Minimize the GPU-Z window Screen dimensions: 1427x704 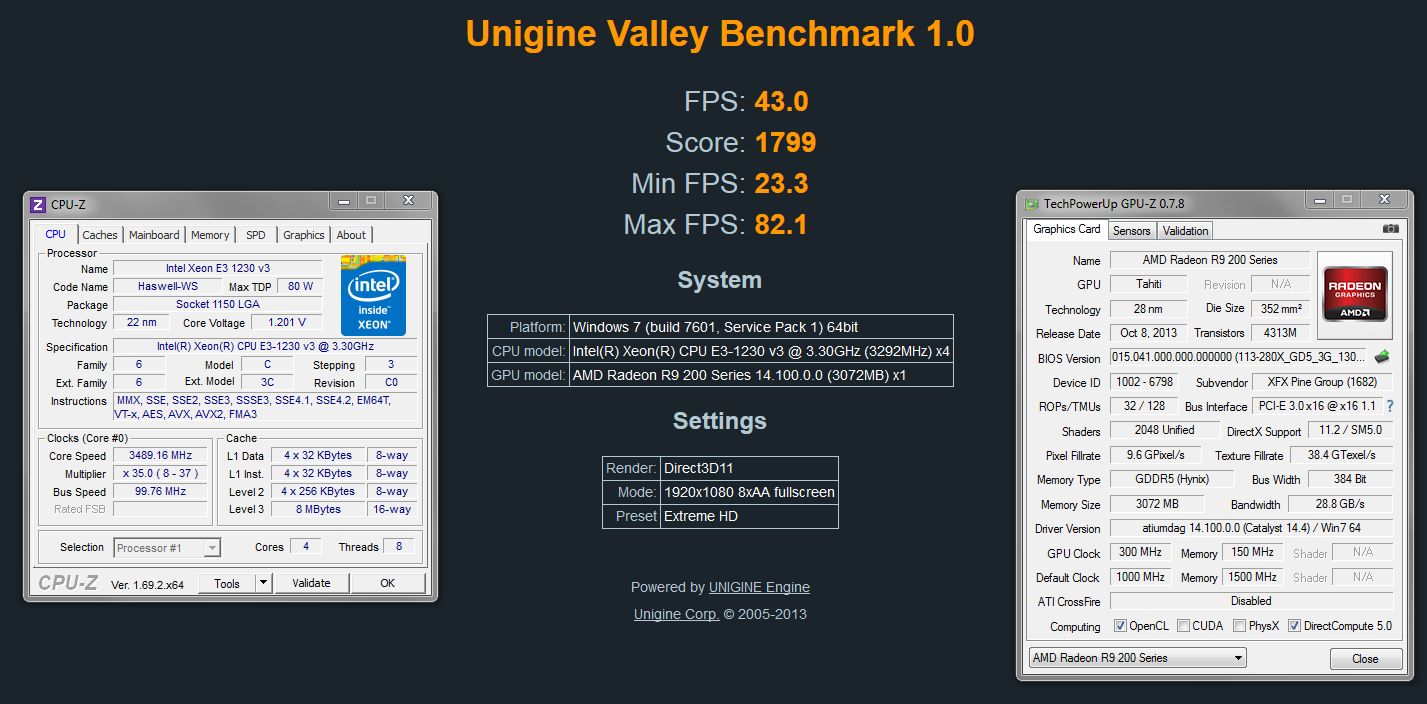(x=1320, y=201)
